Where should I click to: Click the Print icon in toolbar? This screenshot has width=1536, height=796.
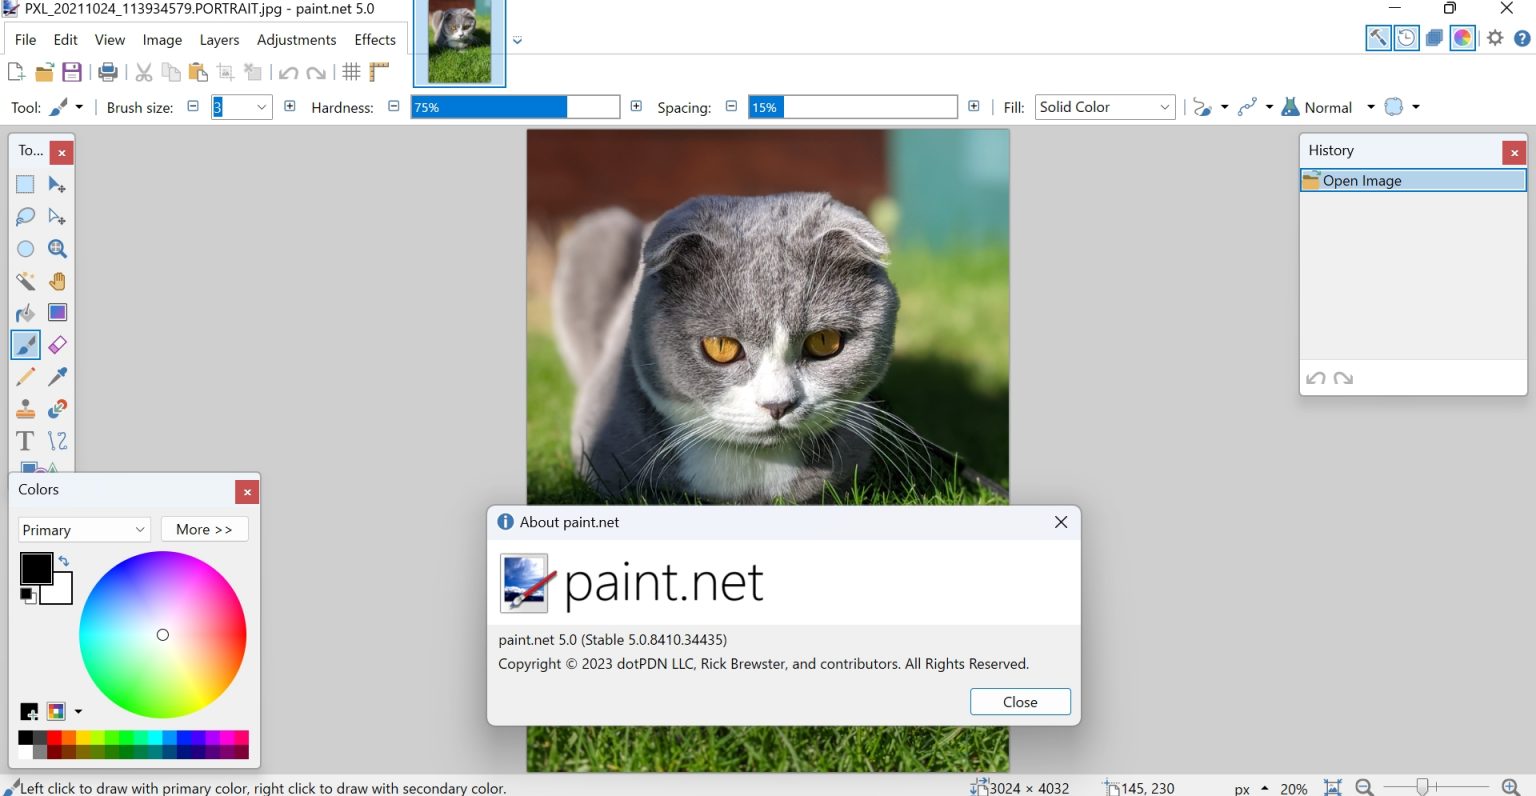(x=108, y=72)
